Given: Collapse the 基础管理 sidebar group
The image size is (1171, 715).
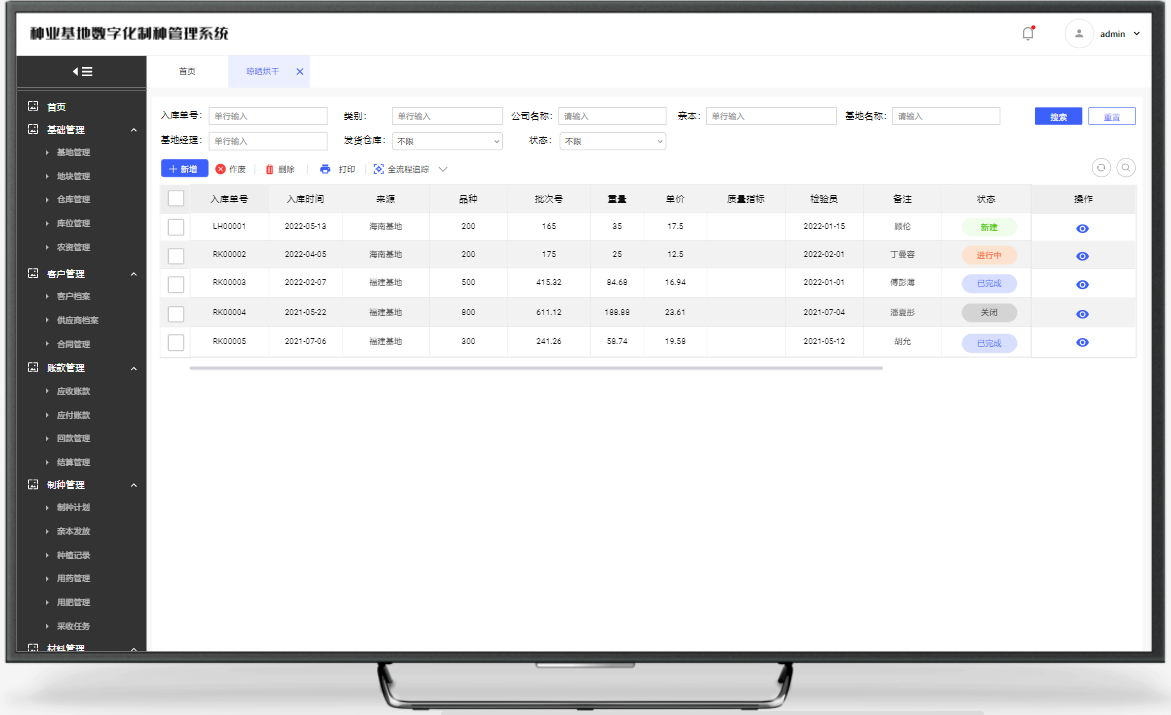Looking at the screenshot, I should pyautogui.click(x=134, y=130).
